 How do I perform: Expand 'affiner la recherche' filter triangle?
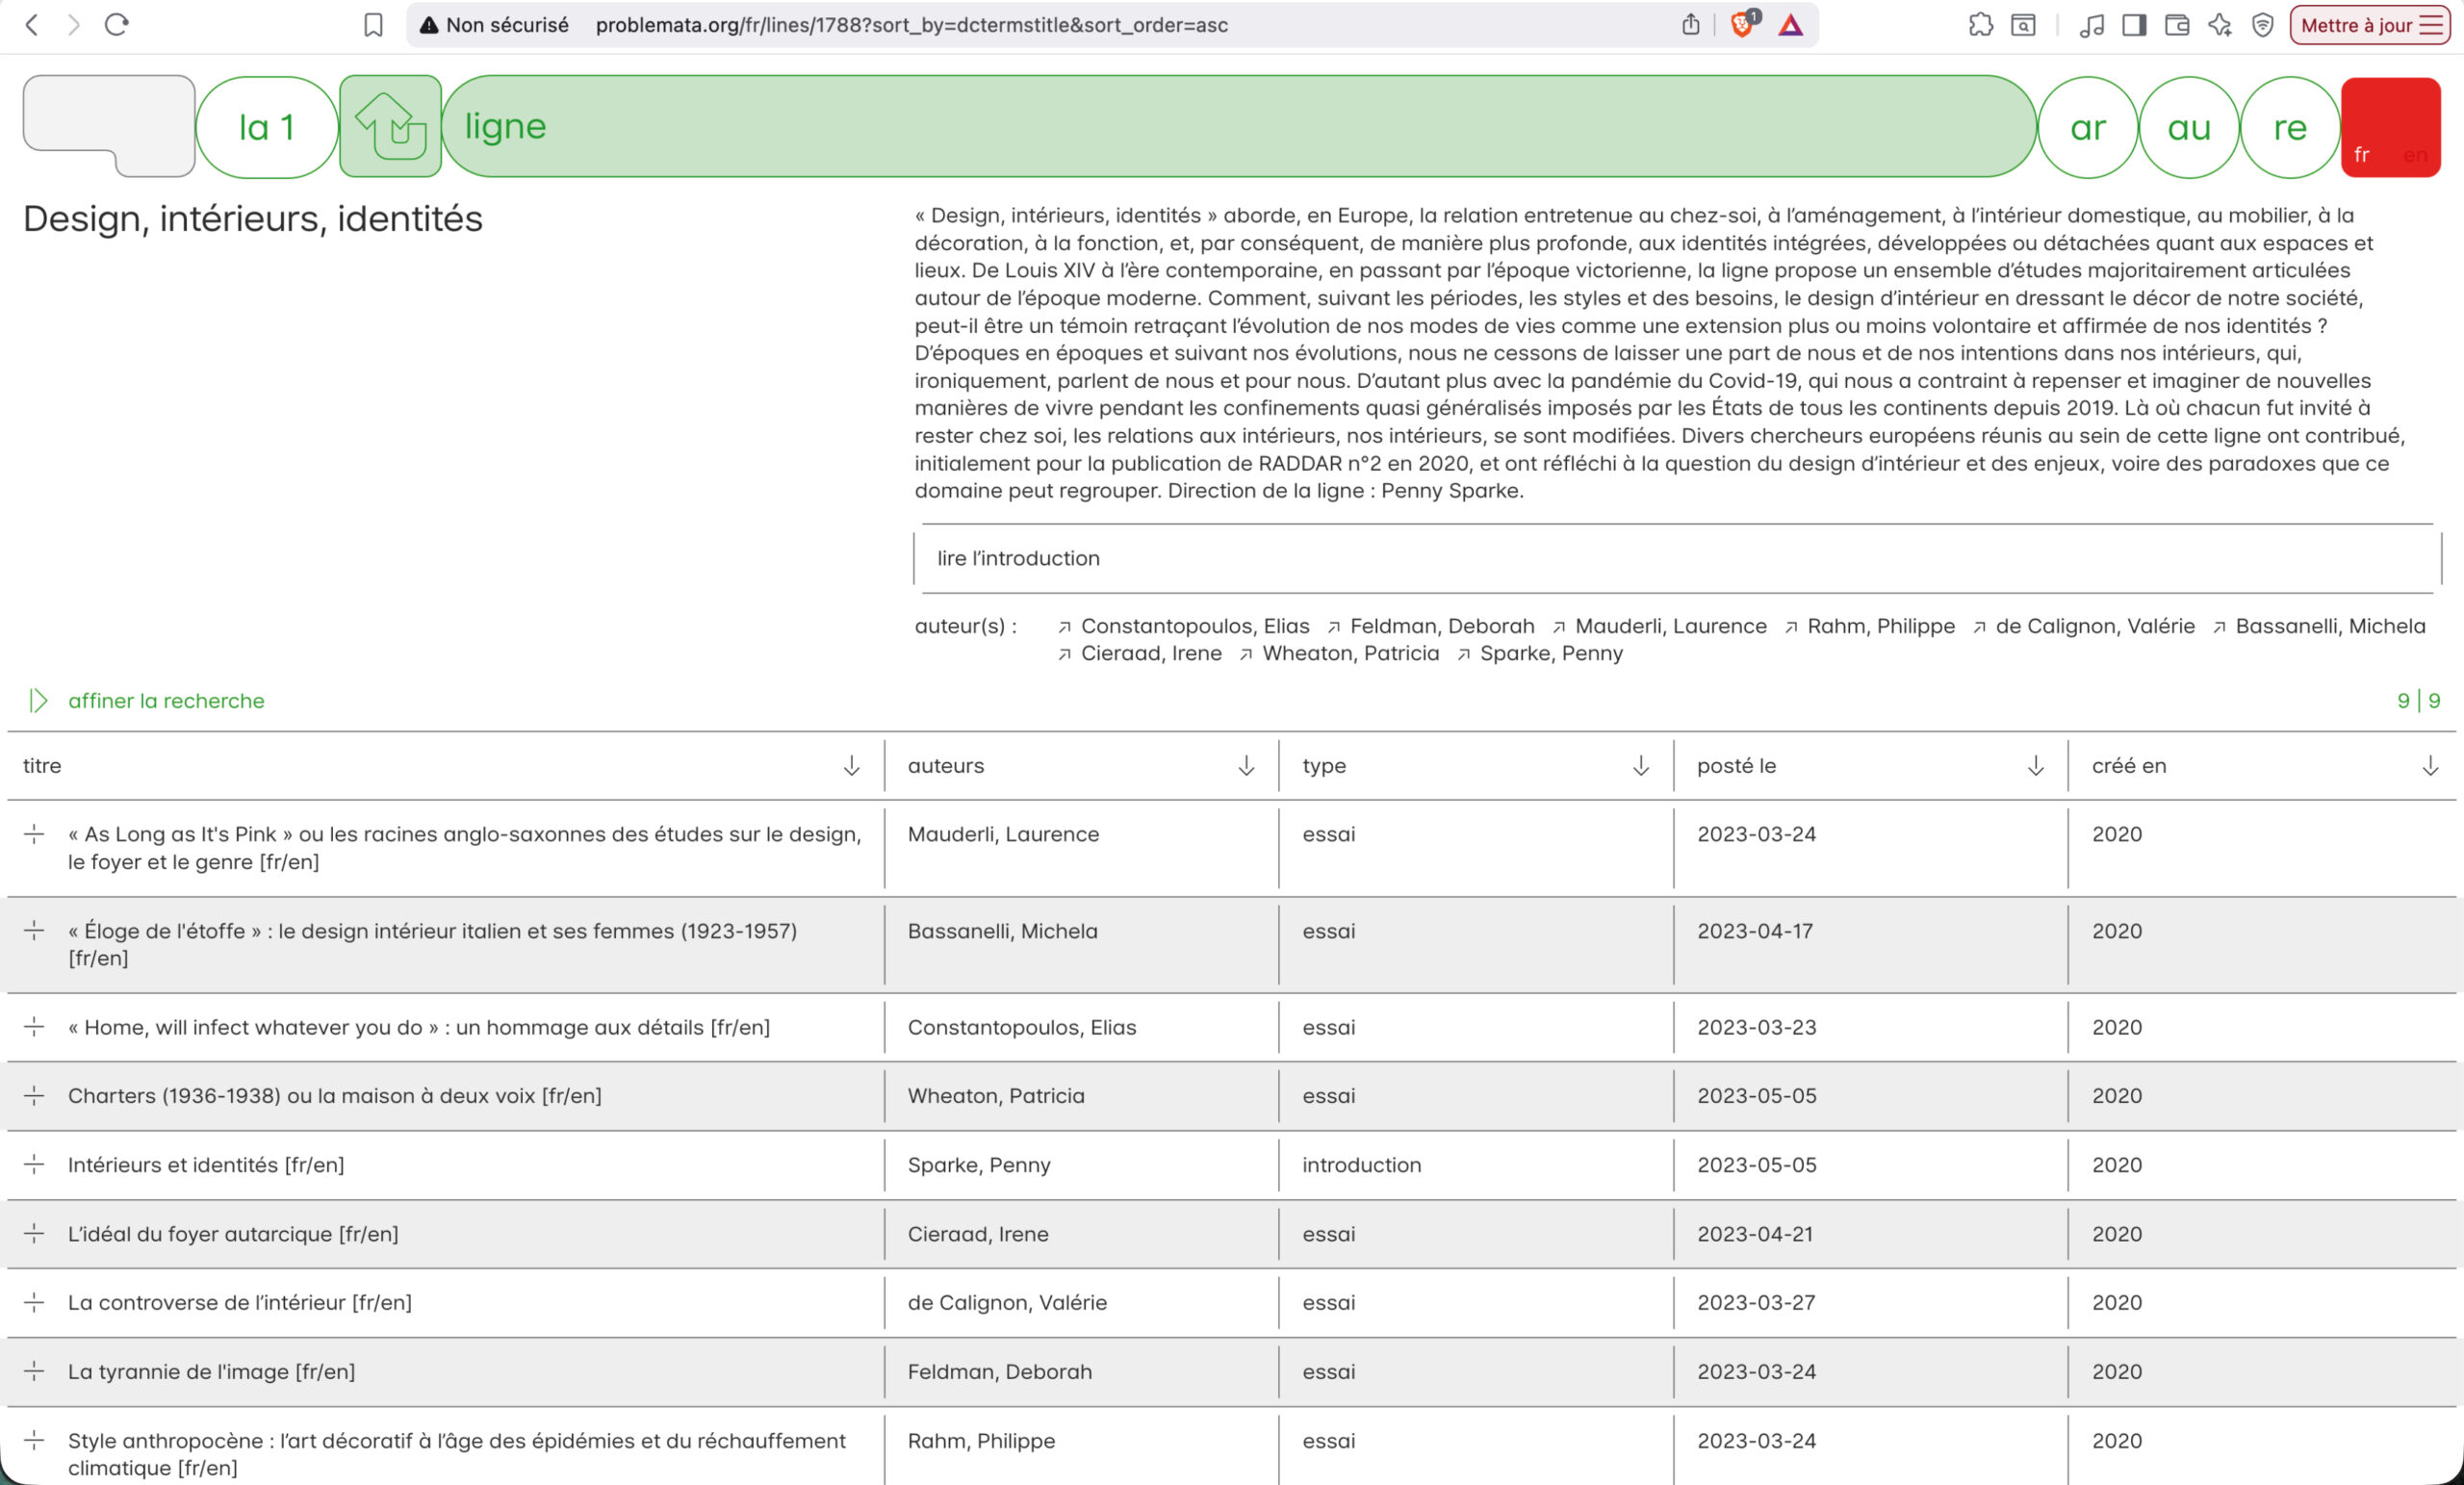tap(38, 700)
